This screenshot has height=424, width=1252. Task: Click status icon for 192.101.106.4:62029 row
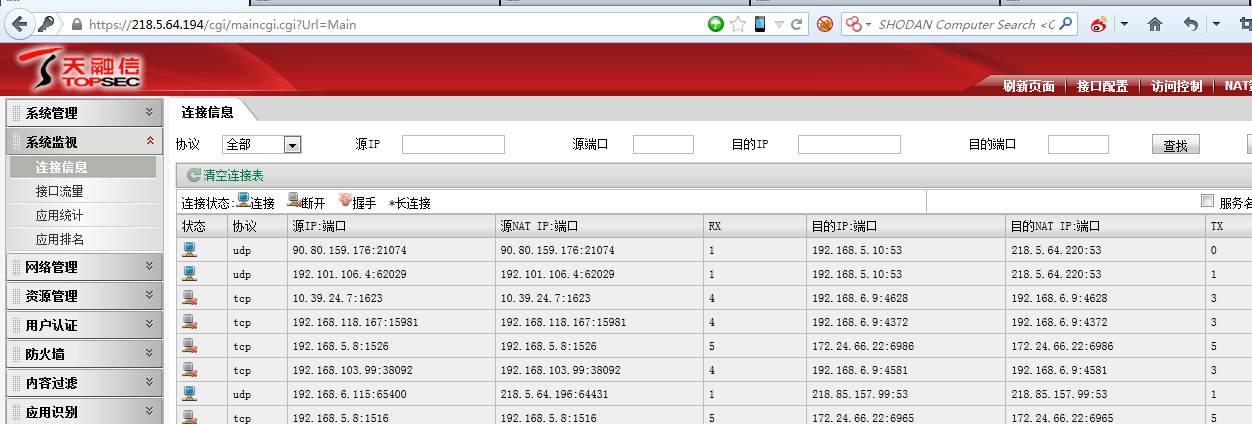(x=189, y=273)
